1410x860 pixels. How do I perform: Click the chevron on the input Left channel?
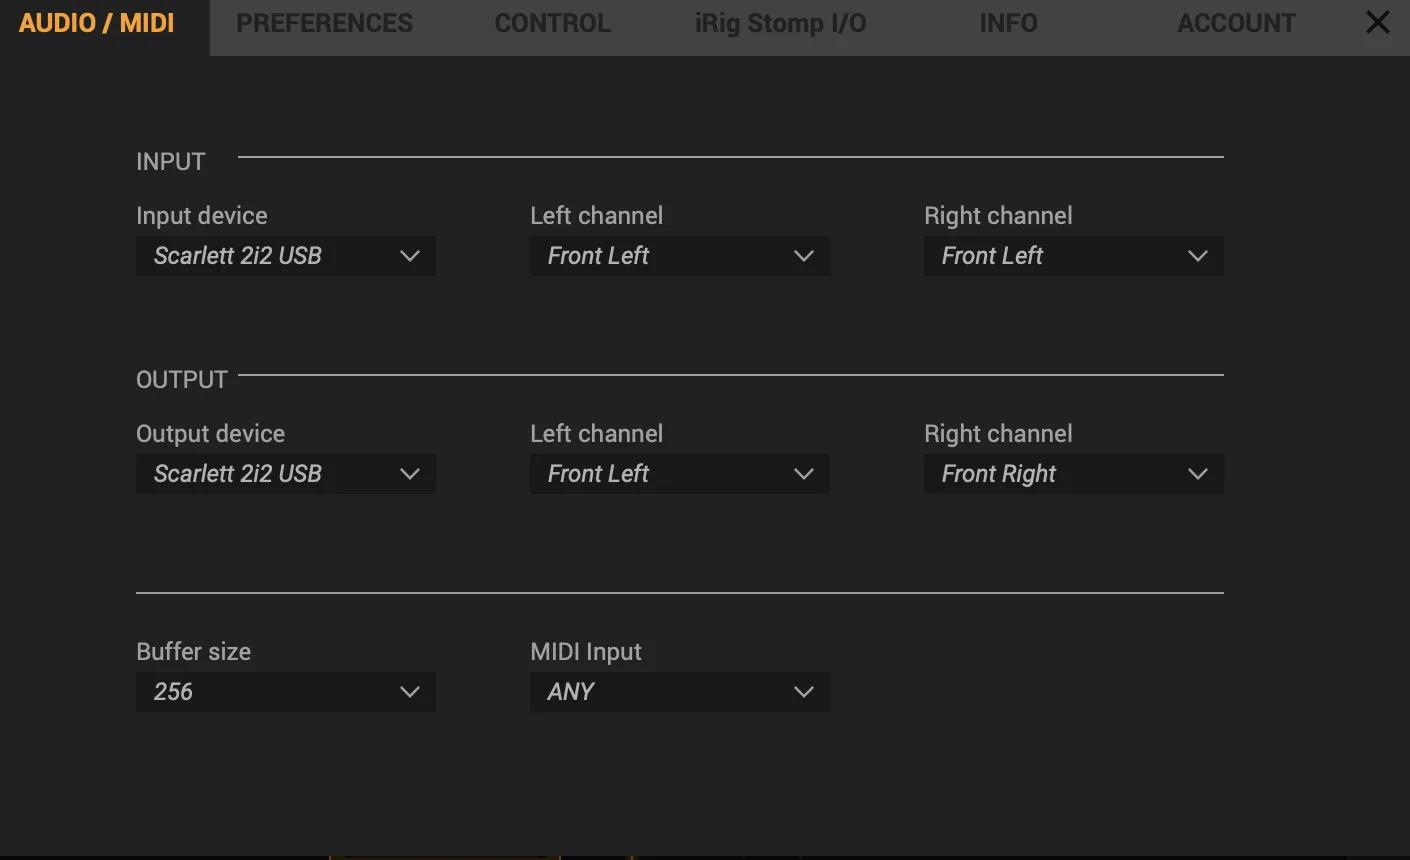tap(803, 256)
